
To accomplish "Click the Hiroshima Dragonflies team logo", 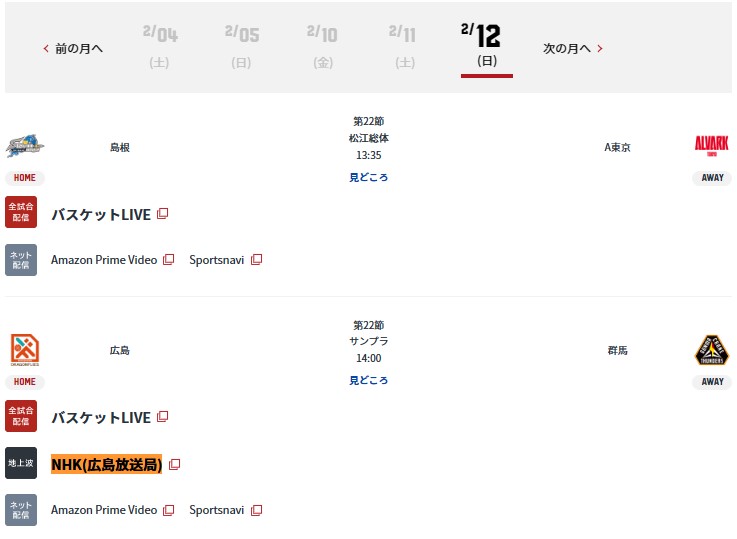I will [25, 350].
